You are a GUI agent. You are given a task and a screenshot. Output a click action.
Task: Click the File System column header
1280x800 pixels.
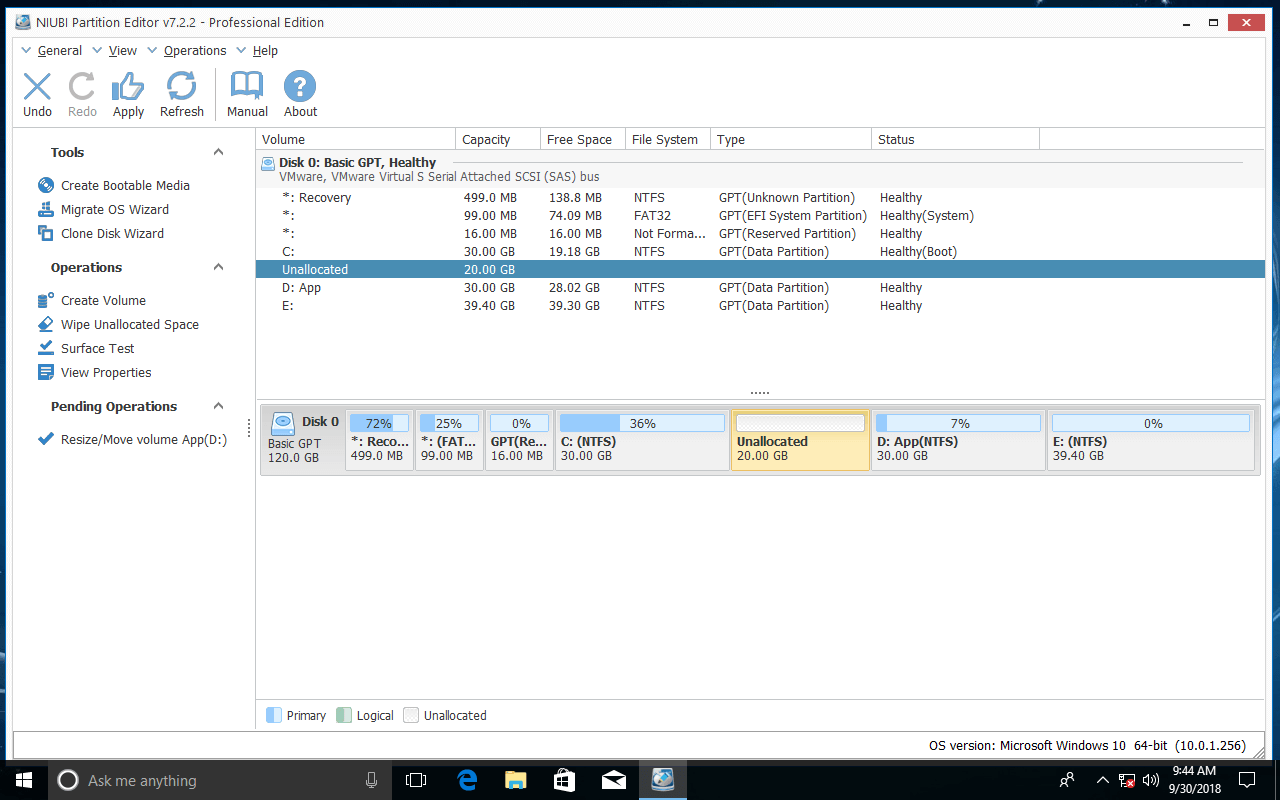668,139
